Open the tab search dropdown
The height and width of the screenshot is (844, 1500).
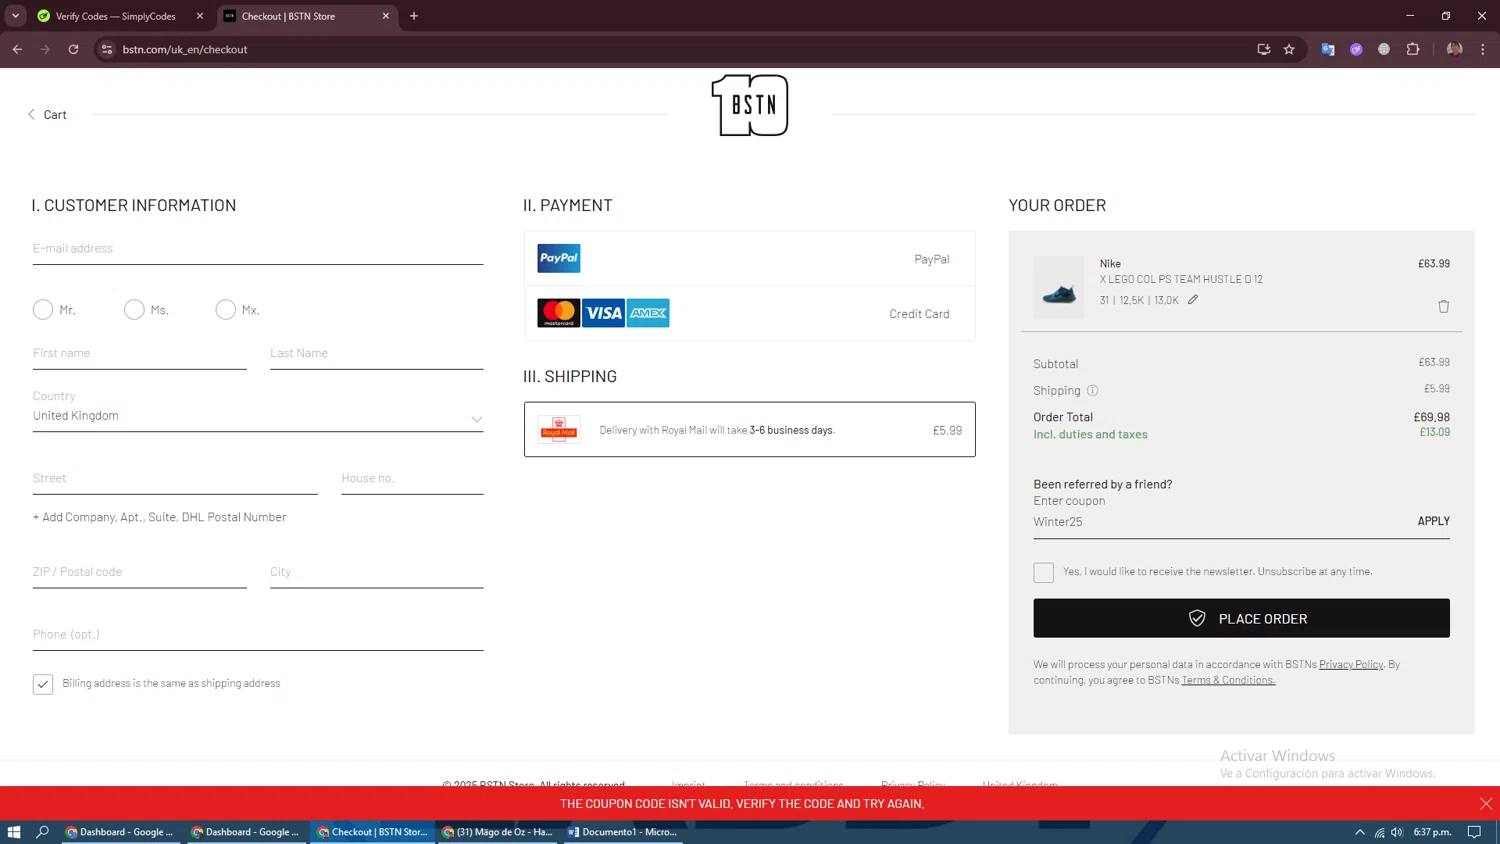click(x=15, y=16)
